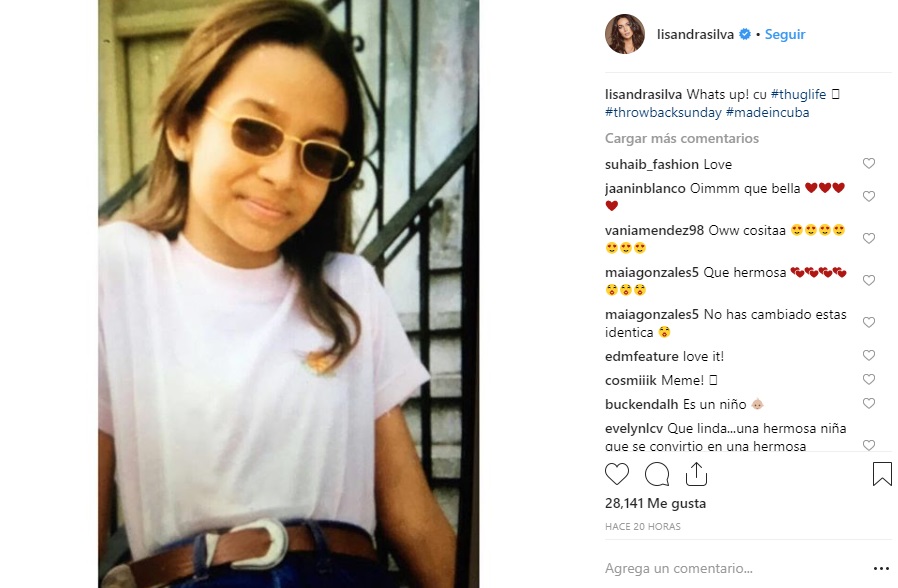Open the comment bubble icon
Screen dimensions: 898x588
coord(657,474)
